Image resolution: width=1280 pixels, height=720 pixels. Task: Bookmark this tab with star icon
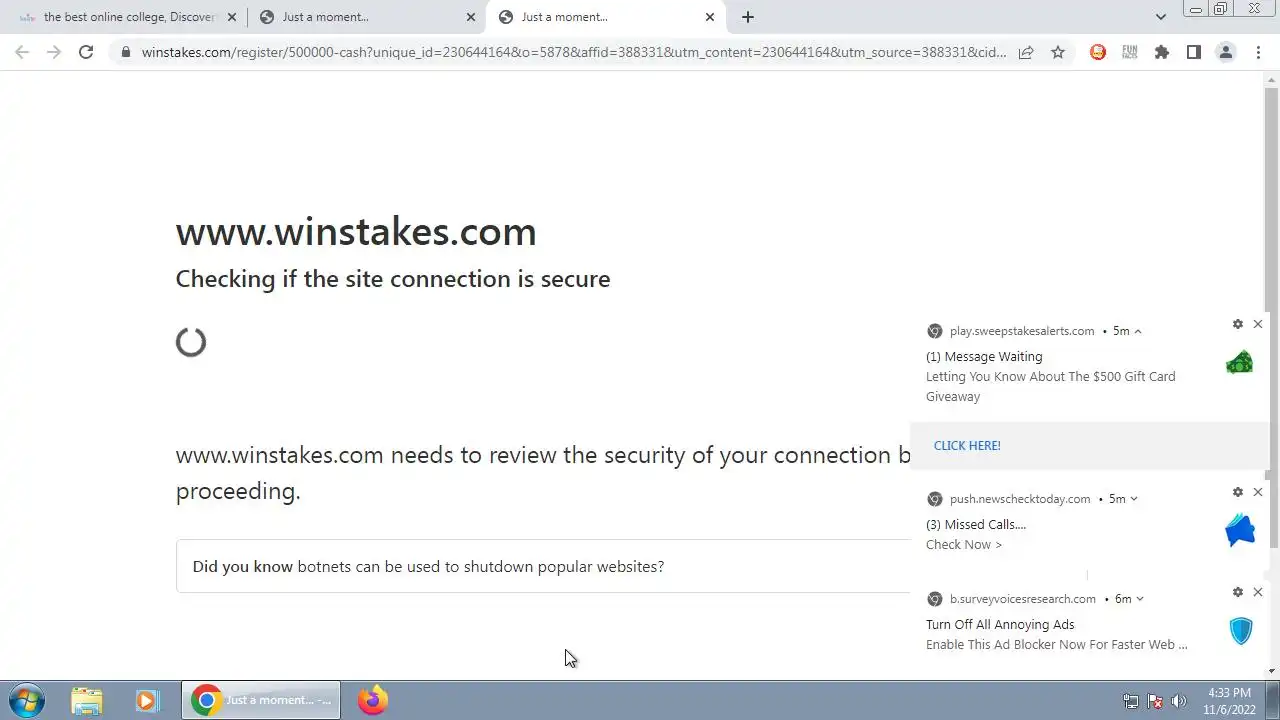click(1058, 52)
